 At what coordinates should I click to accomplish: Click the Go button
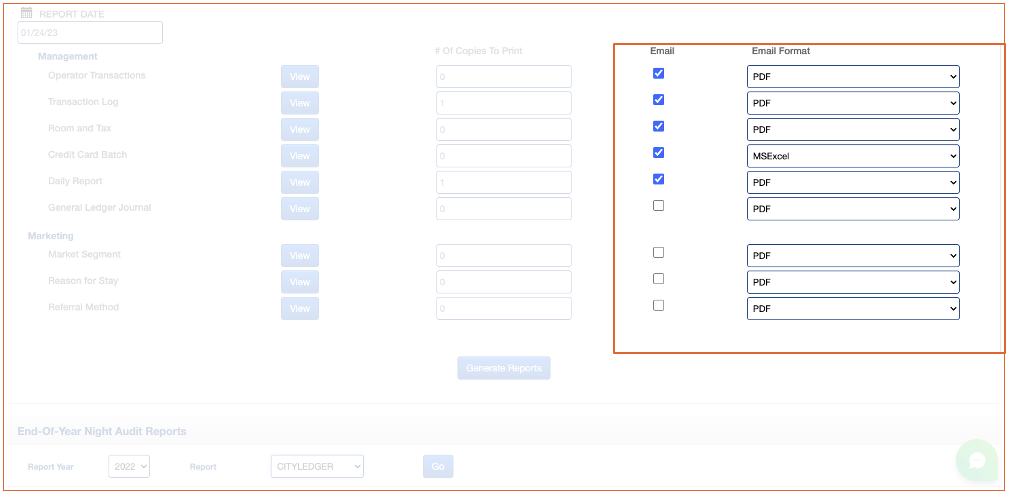[x=437, y=466]
